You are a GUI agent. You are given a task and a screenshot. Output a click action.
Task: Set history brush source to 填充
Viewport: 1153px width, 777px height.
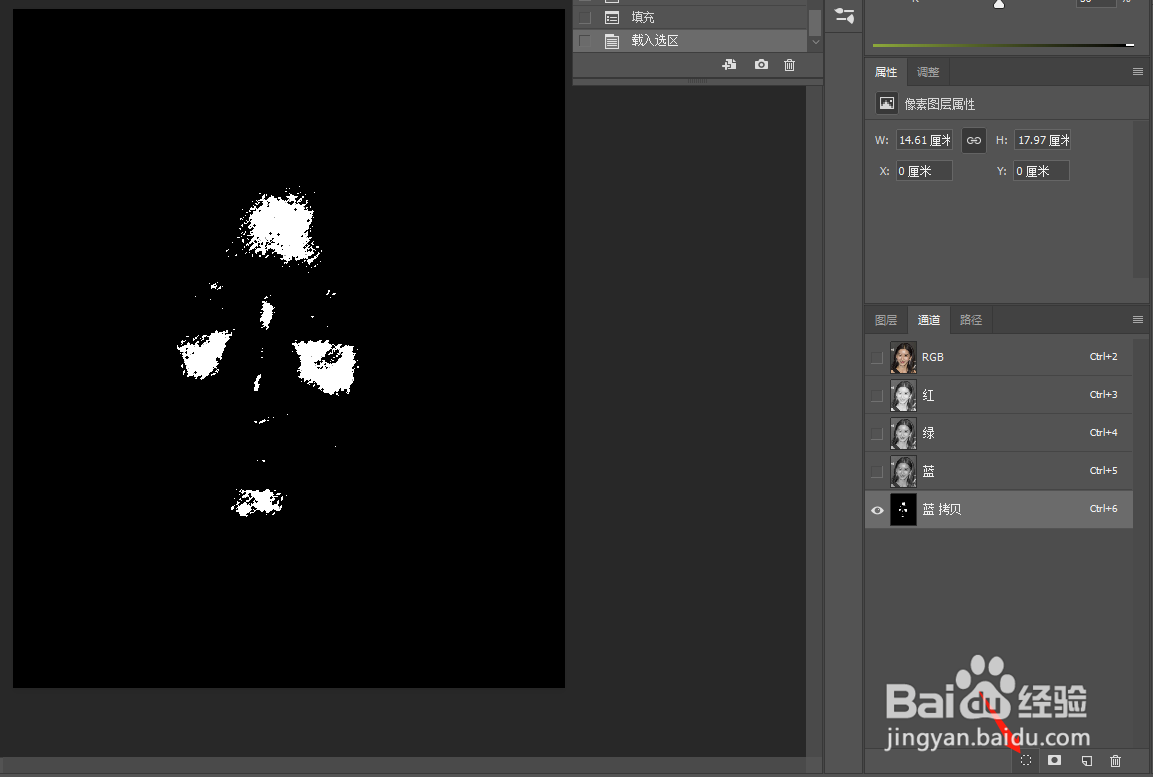tap(585, 18)
